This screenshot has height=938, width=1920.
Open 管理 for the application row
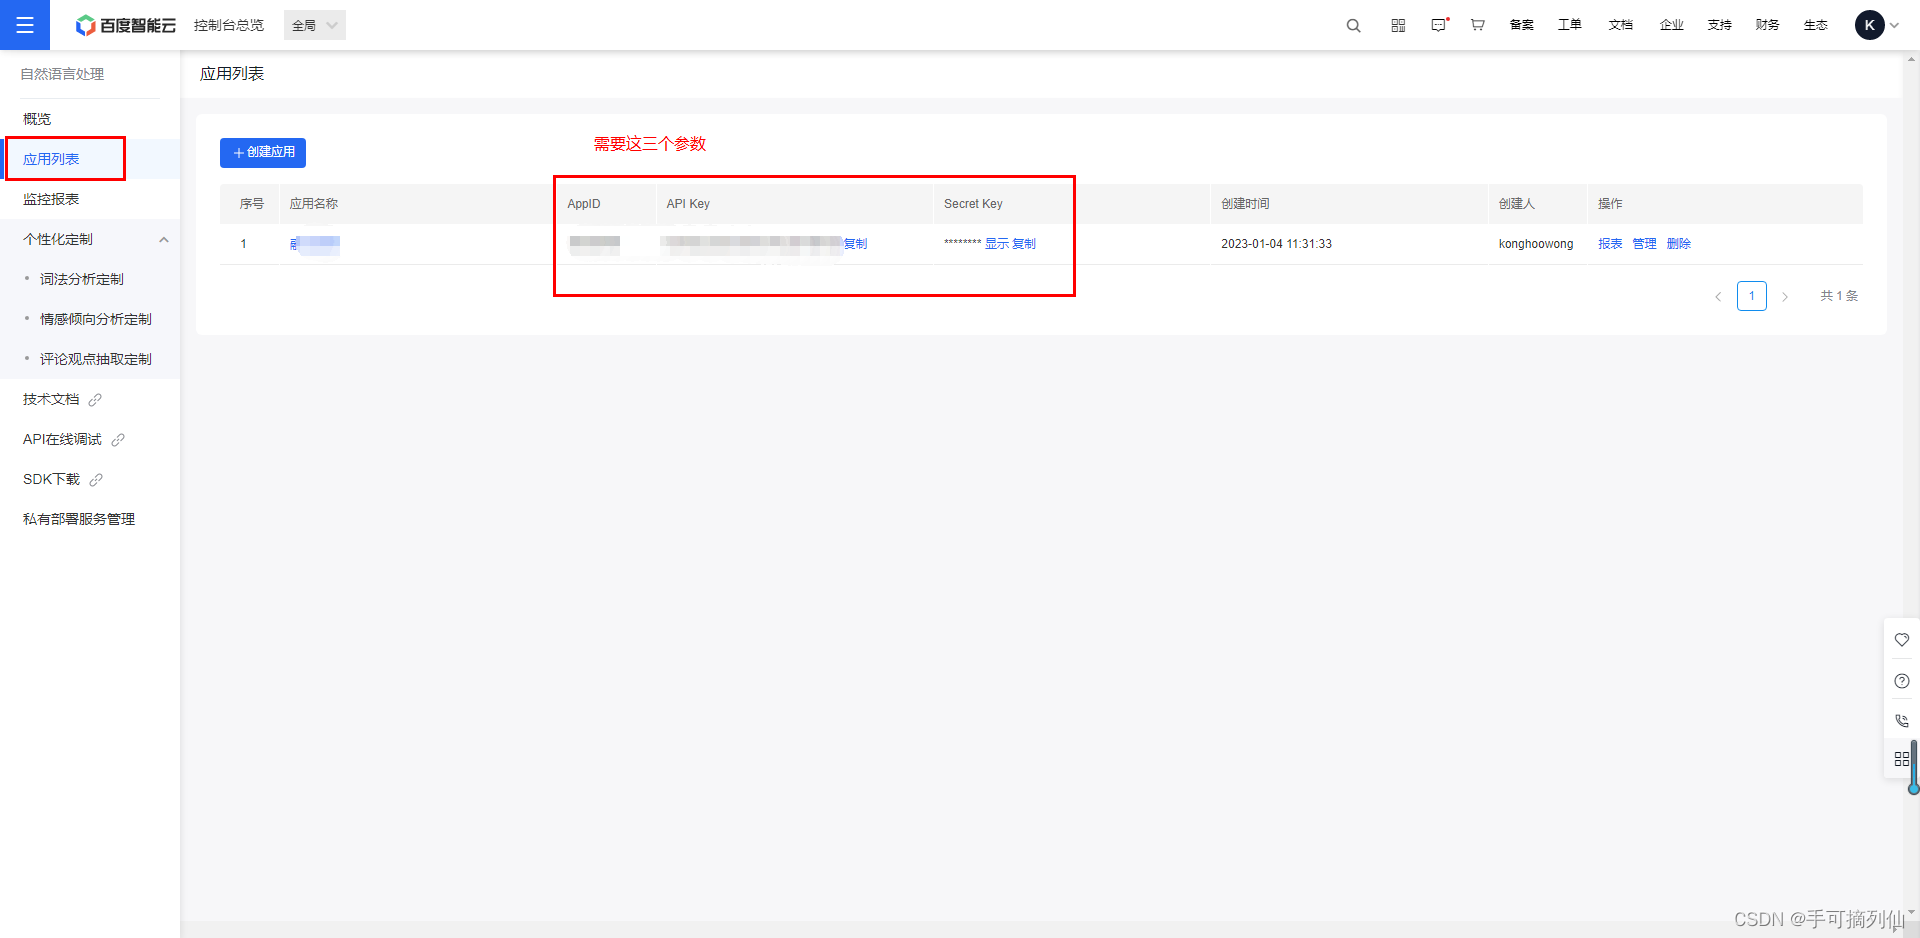tap(1644, 244)
